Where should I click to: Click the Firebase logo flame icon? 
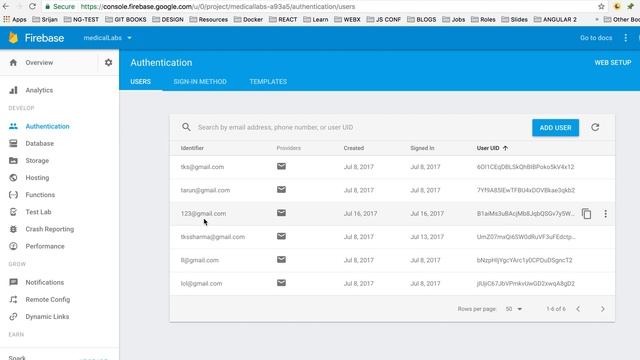pyautogui.click(x=13, y=38)
